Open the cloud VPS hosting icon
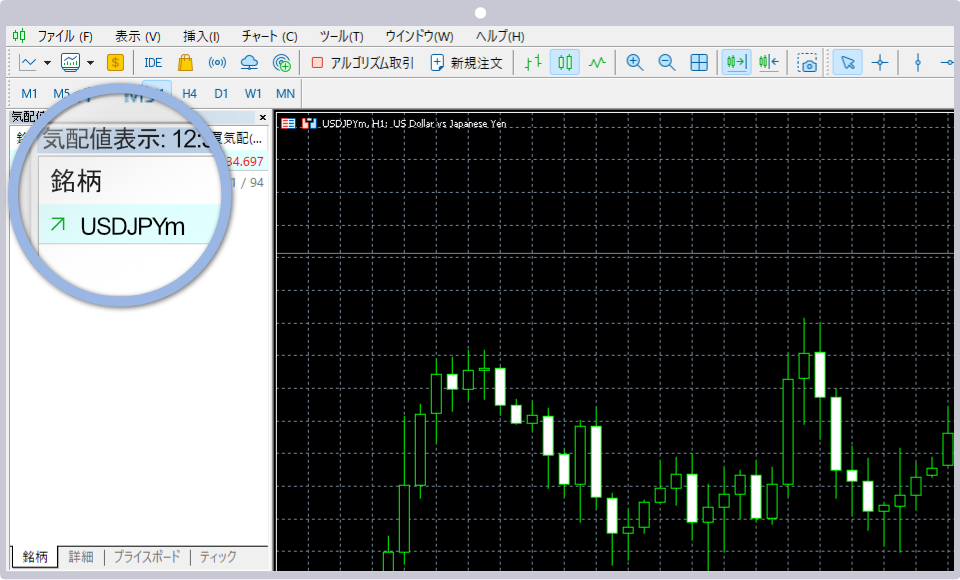960x580 pixels. point(249,62)
